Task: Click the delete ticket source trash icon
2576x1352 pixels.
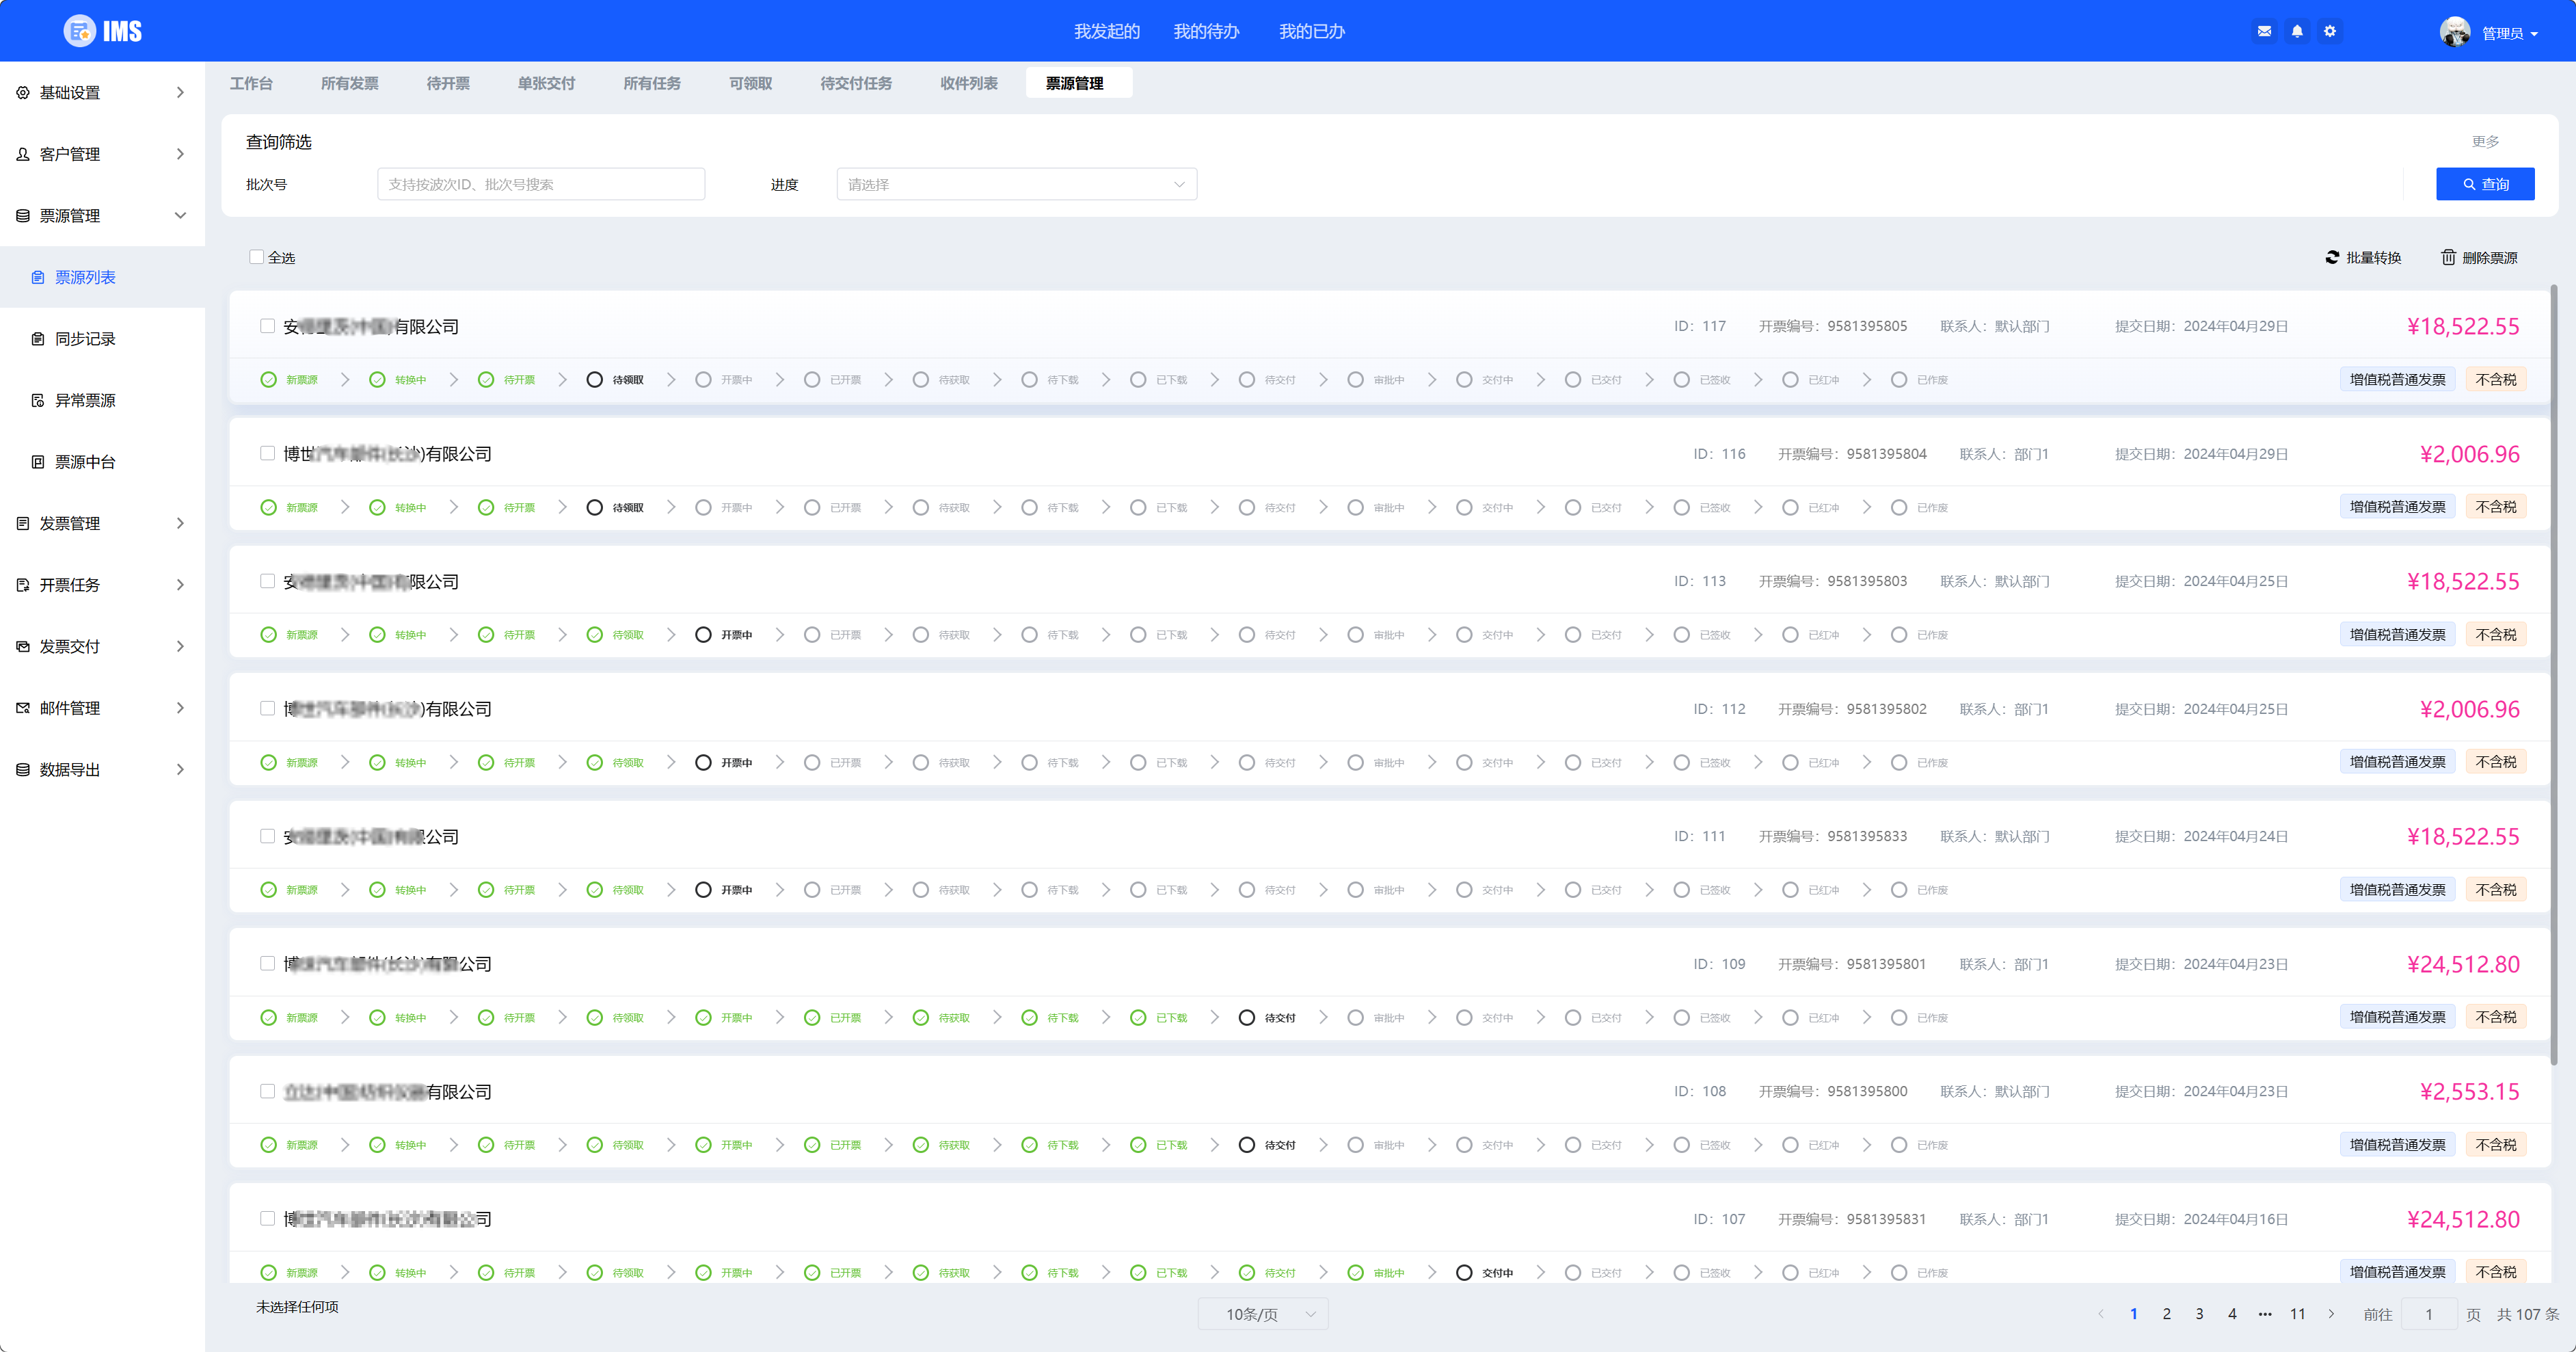Action: pyautogui.click(x=2448, y=257)
